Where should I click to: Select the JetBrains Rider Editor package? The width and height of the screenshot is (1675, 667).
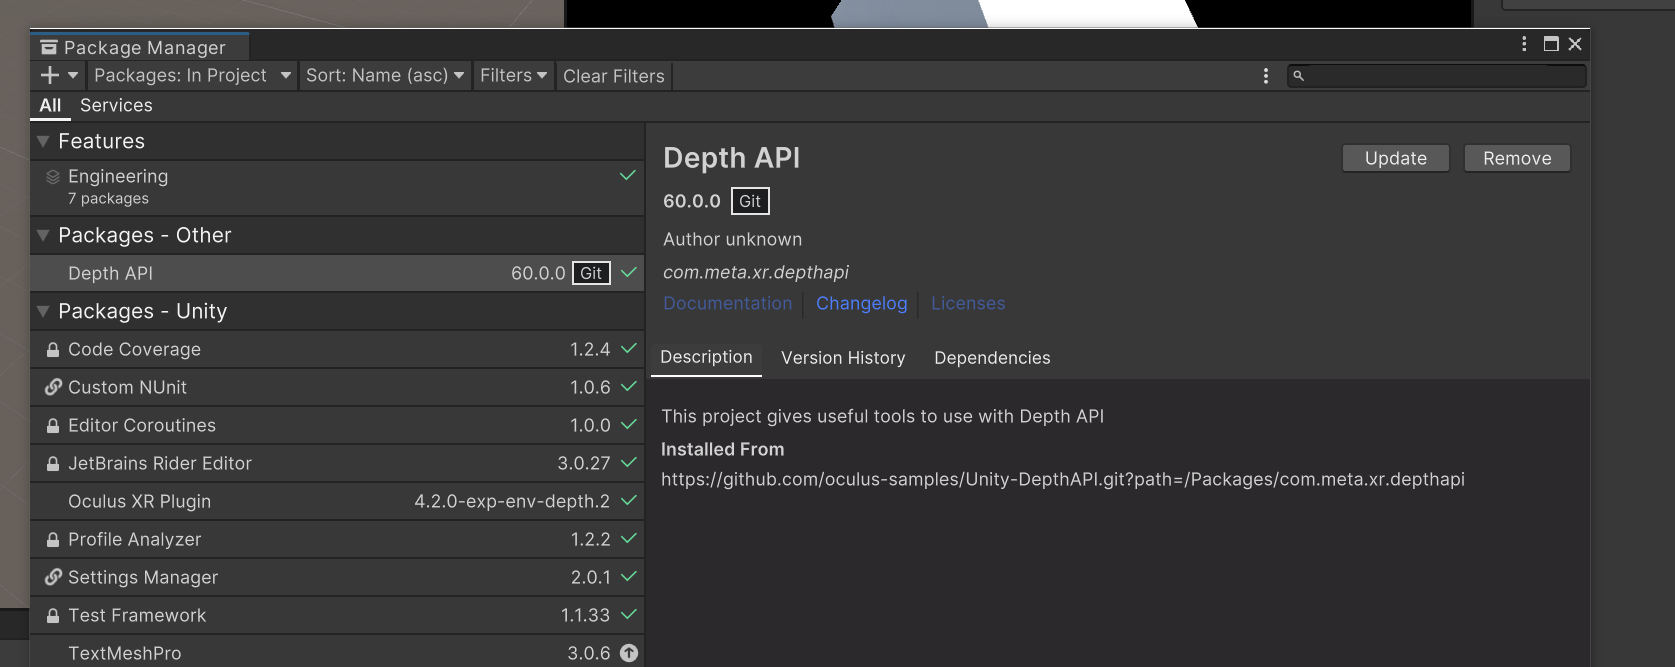pos(337,463)
